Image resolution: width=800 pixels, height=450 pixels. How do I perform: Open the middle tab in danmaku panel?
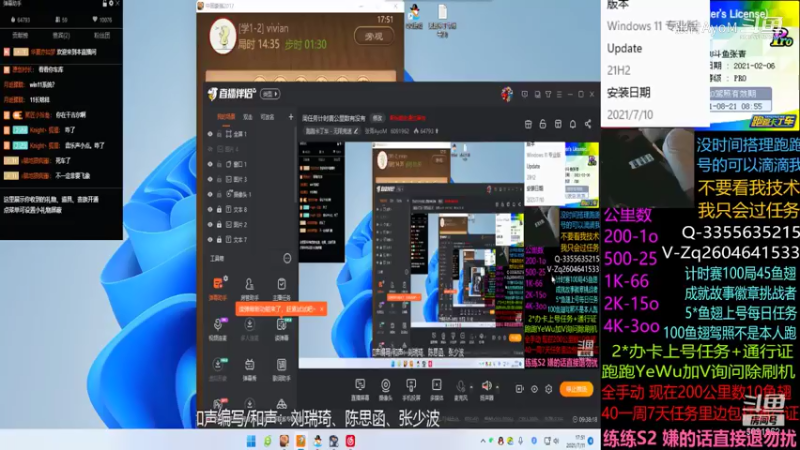[x=61, y=35]
